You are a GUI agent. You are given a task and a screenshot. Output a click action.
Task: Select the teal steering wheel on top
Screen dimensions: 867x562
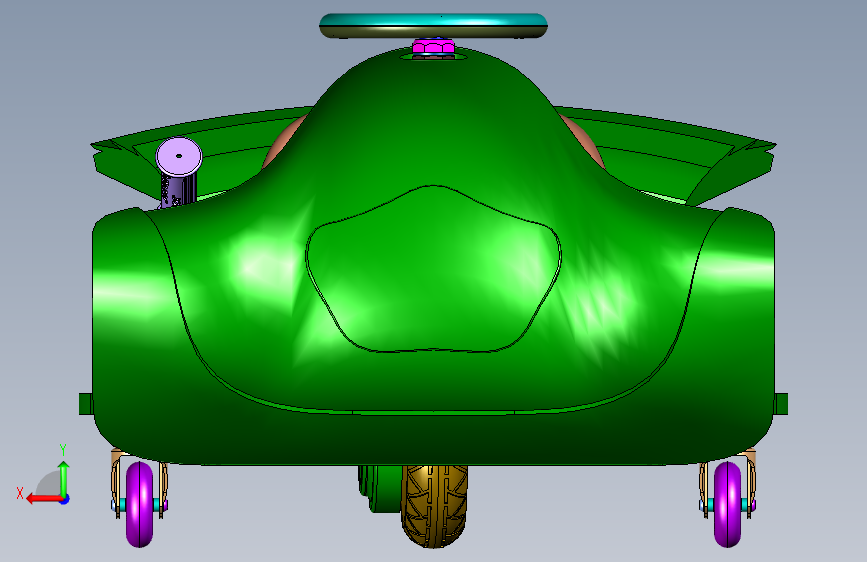(434, 25)
